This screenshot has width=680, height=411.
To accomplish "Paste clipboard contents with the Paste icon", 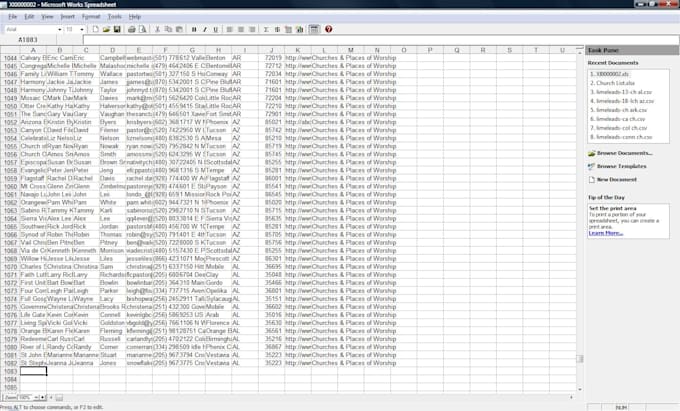I will [x=179, y=29].
